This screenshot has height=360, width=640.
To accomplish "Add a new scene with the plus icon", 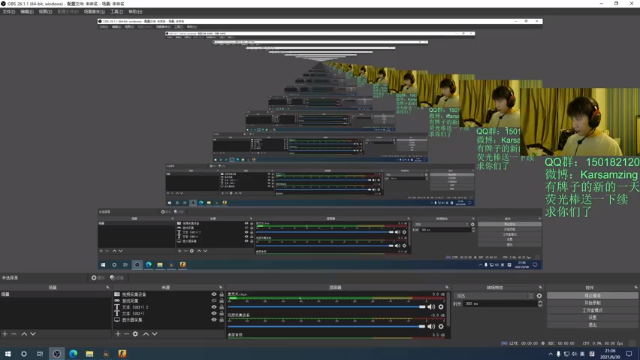I will [x=5, y=334].
